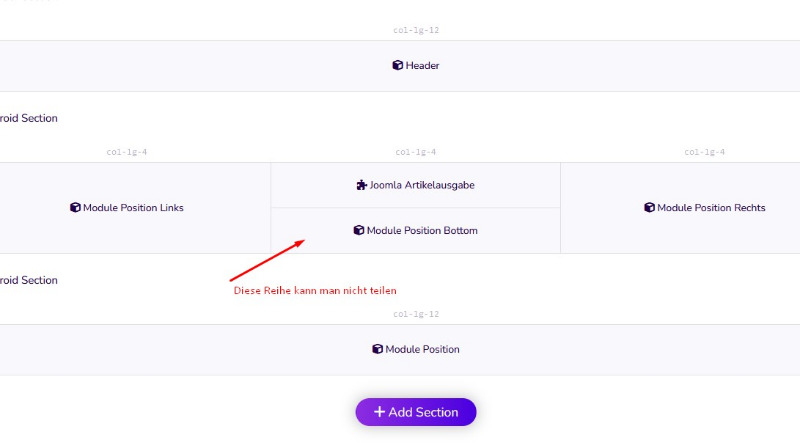Image resolution: width=800 pixels, height=443 pixels.
Task: Select the Section title above the bottom Module Position
Action: tap(29, 280)
